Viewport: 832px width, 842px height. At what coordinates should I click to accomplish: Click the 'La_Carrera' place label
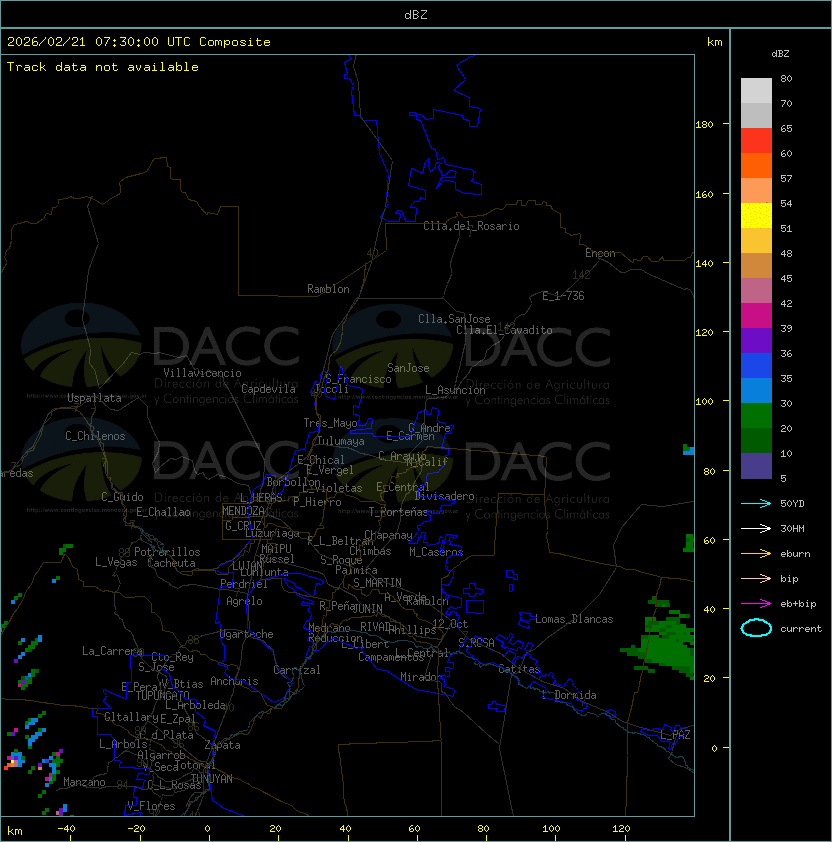tap(112, 651)
